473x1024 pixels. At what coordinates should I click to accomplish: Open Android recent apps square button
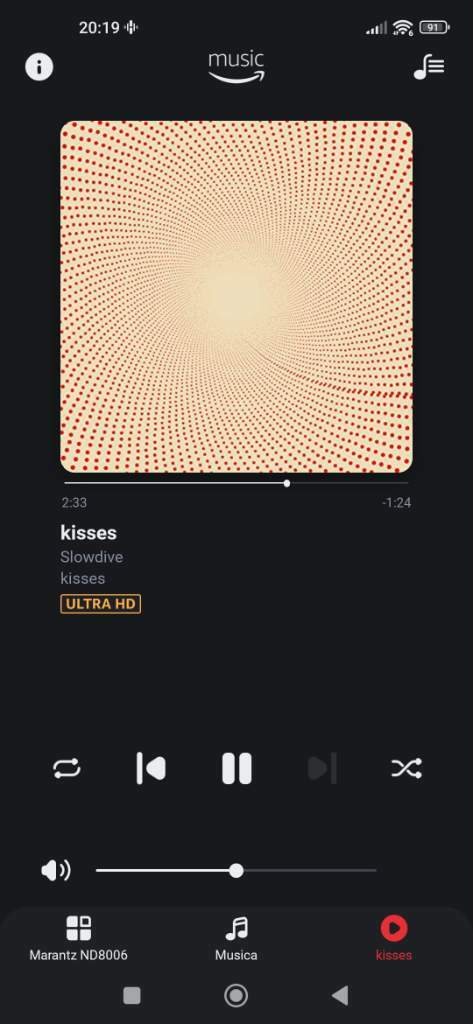point(132,995)
